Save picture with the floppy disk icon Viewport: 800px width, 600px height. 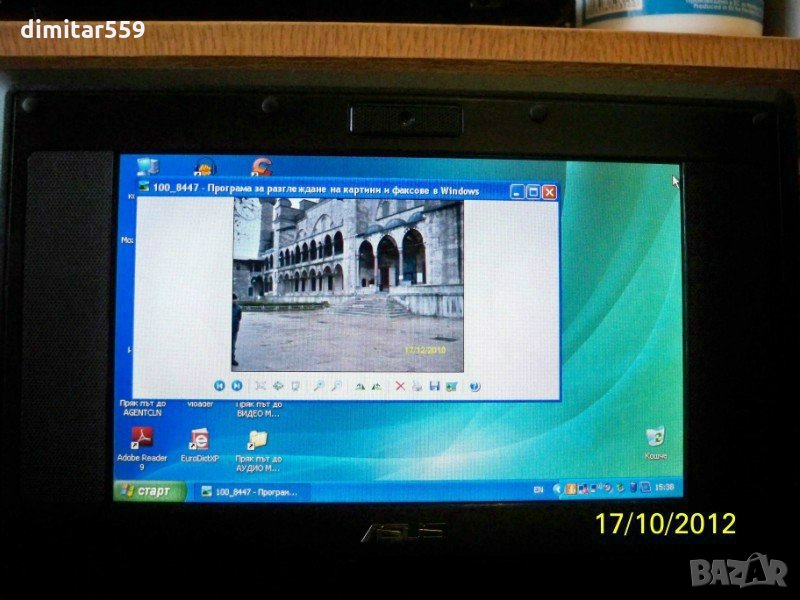[x=434, y=385]
